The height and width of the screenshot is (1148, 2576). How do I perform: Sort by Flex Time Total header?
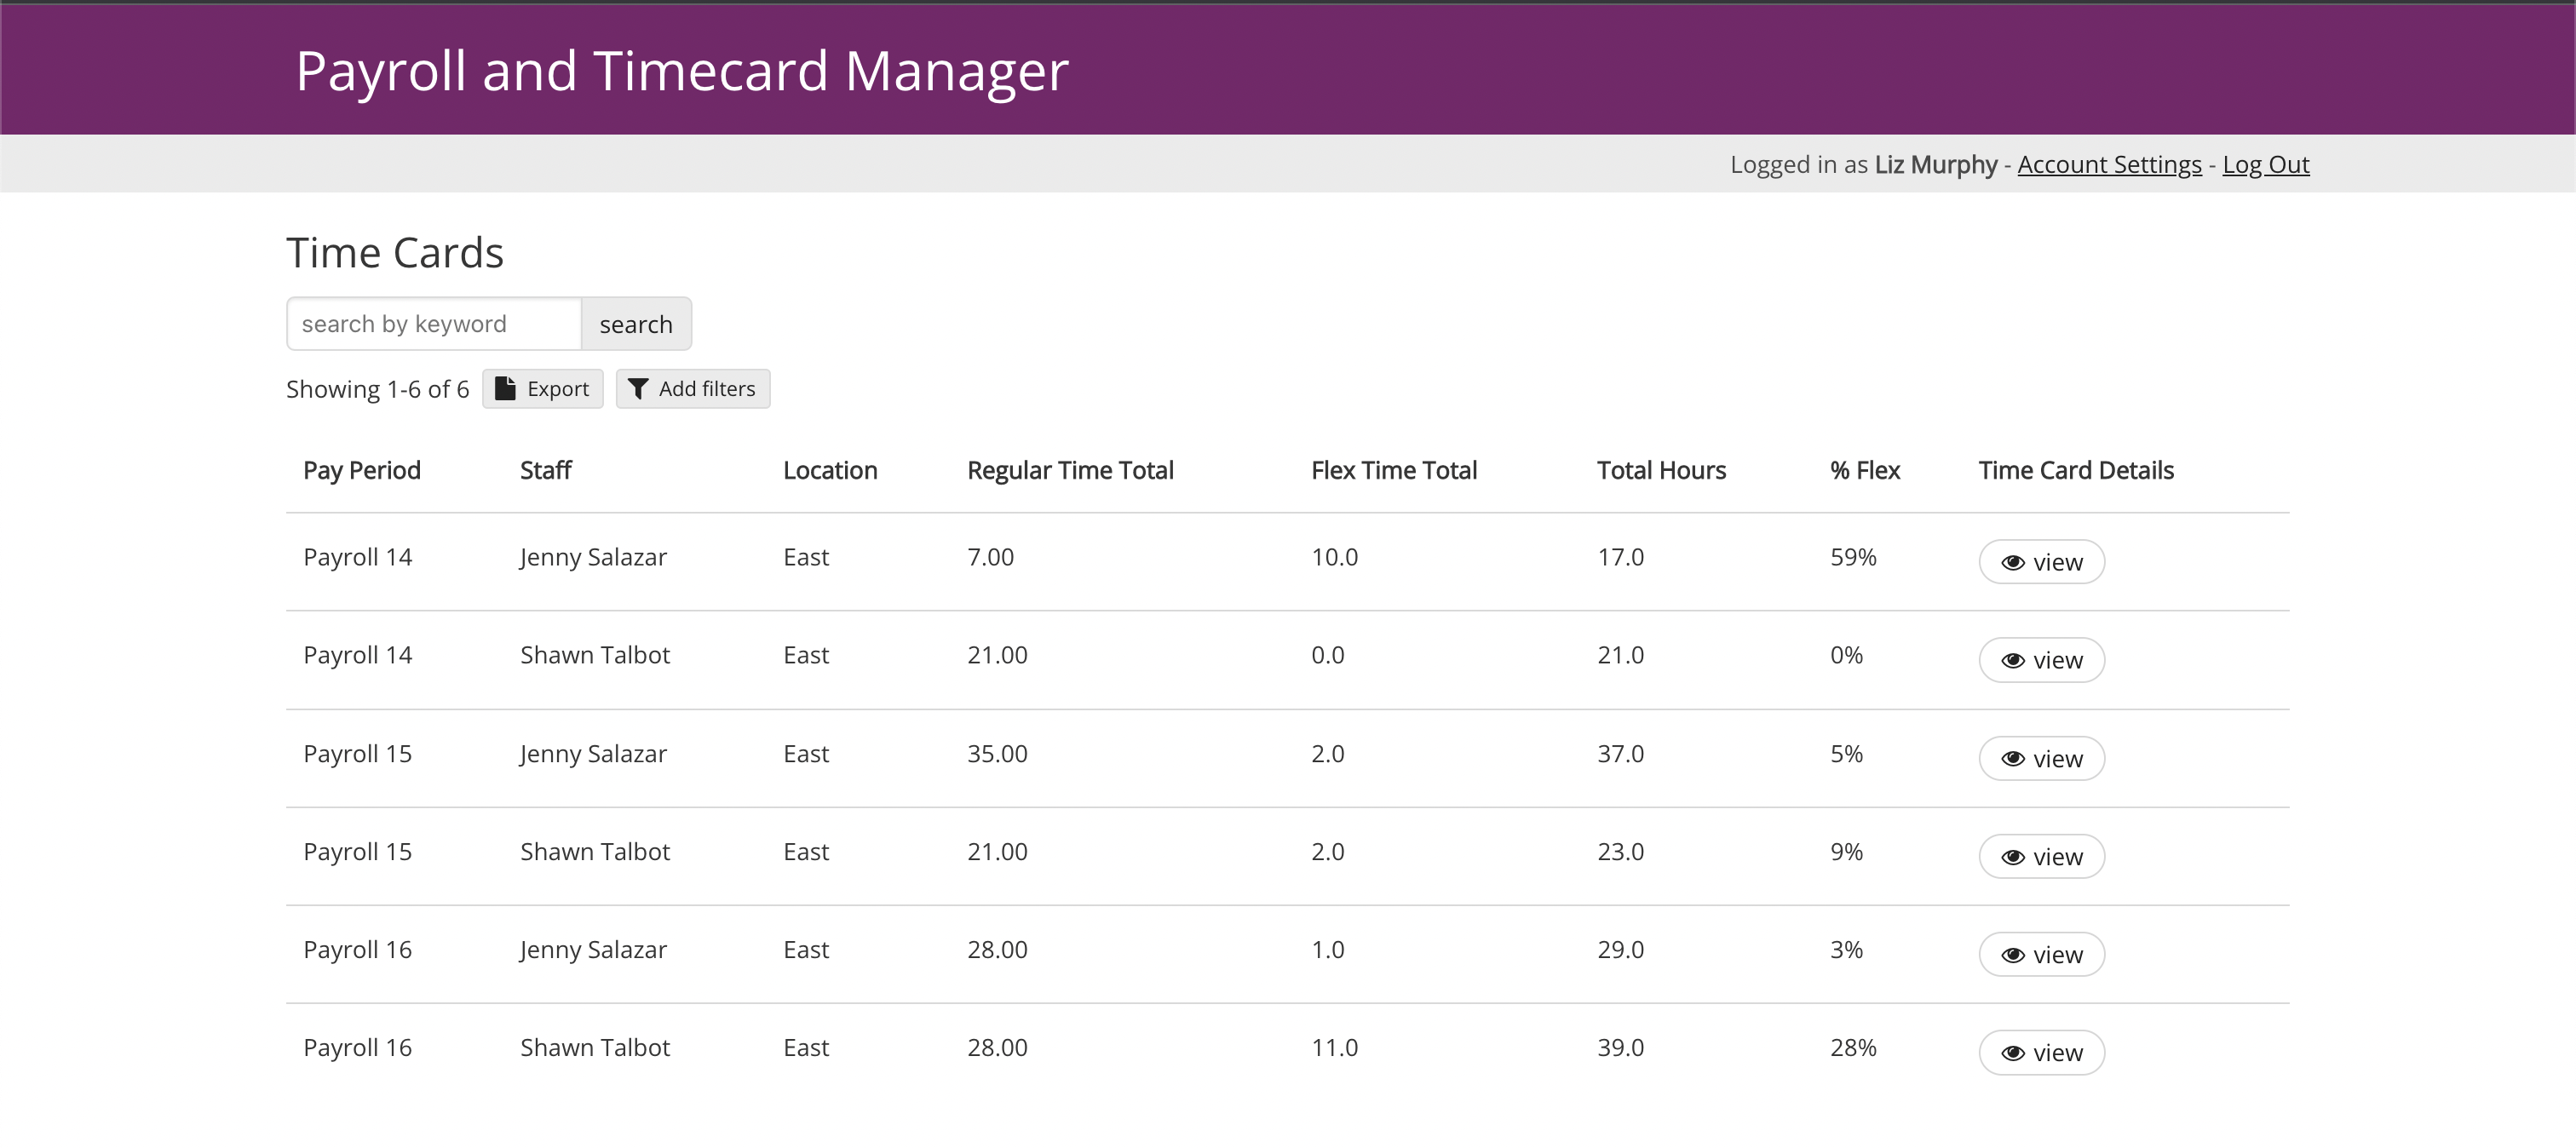pos(1393,470)
